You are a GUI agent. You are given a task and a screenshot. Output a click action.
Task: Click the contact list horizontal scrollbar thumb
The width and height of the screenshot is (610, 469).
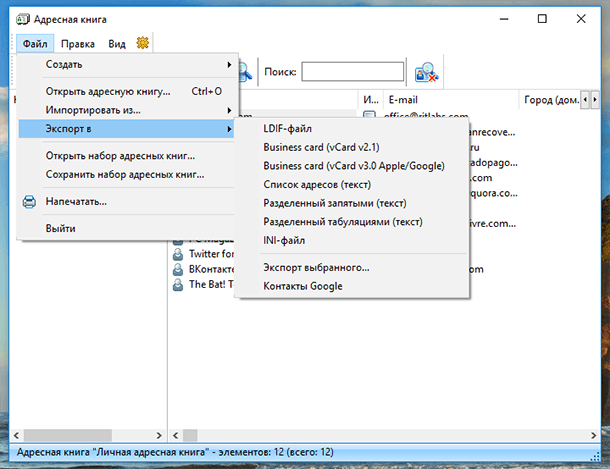point(190,435)
